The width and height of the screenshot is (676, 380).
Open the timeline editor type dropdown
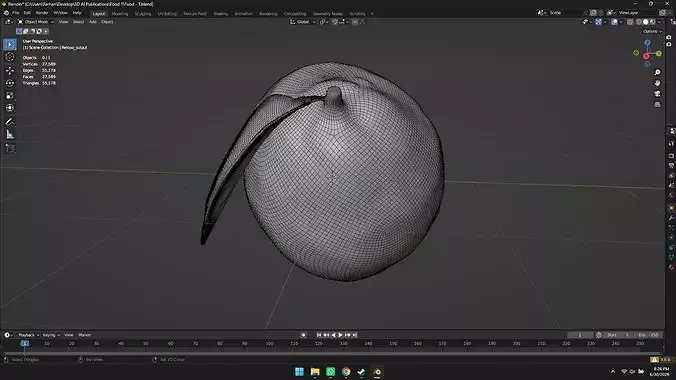tap(8, 335)
